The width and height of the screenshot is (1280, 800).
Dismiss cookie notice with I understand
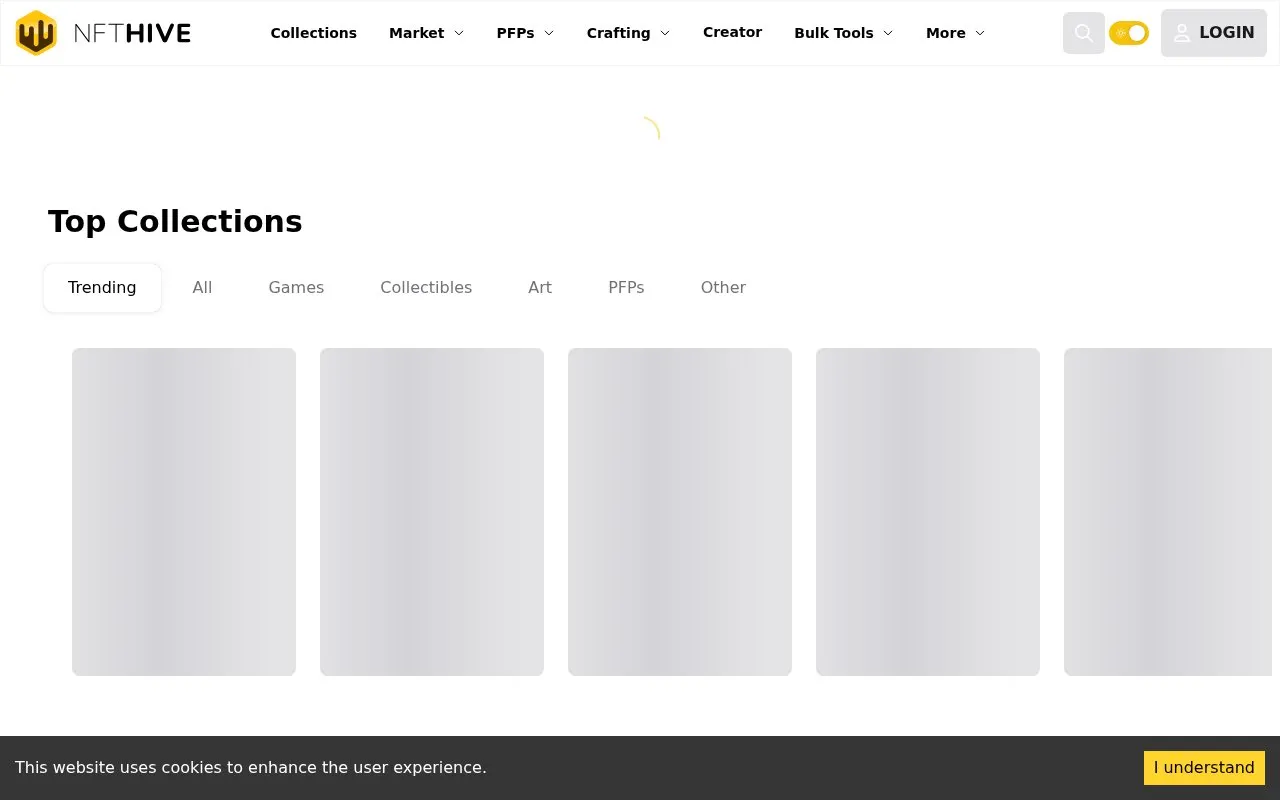click(x=1204, y=768)
